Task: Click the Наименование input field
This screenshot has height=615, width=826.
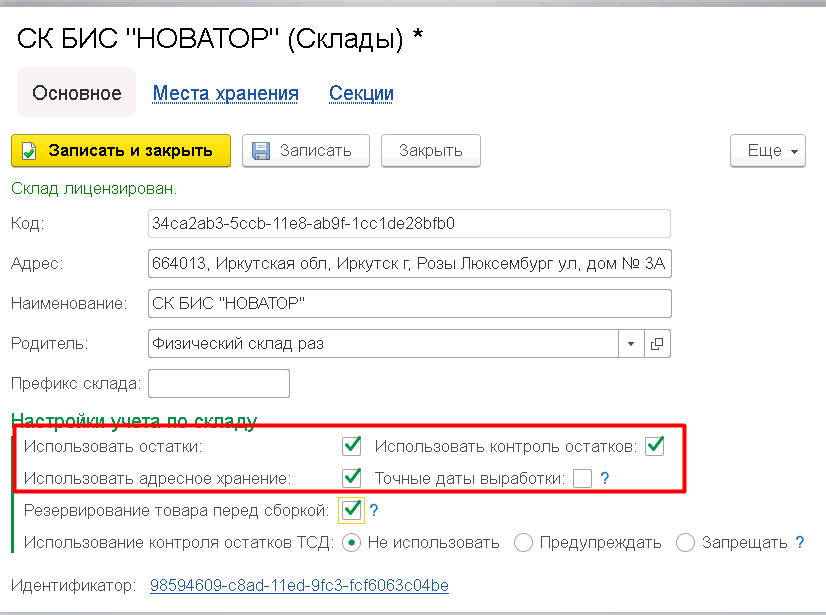Action: [409, 304]
